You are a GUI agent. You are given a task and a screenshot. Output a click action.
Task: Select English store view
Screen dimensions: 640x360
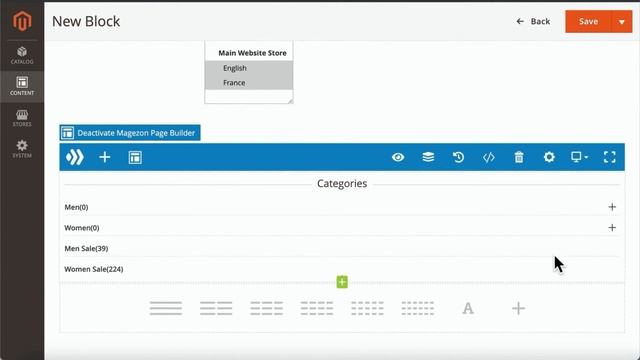[249, 68]
